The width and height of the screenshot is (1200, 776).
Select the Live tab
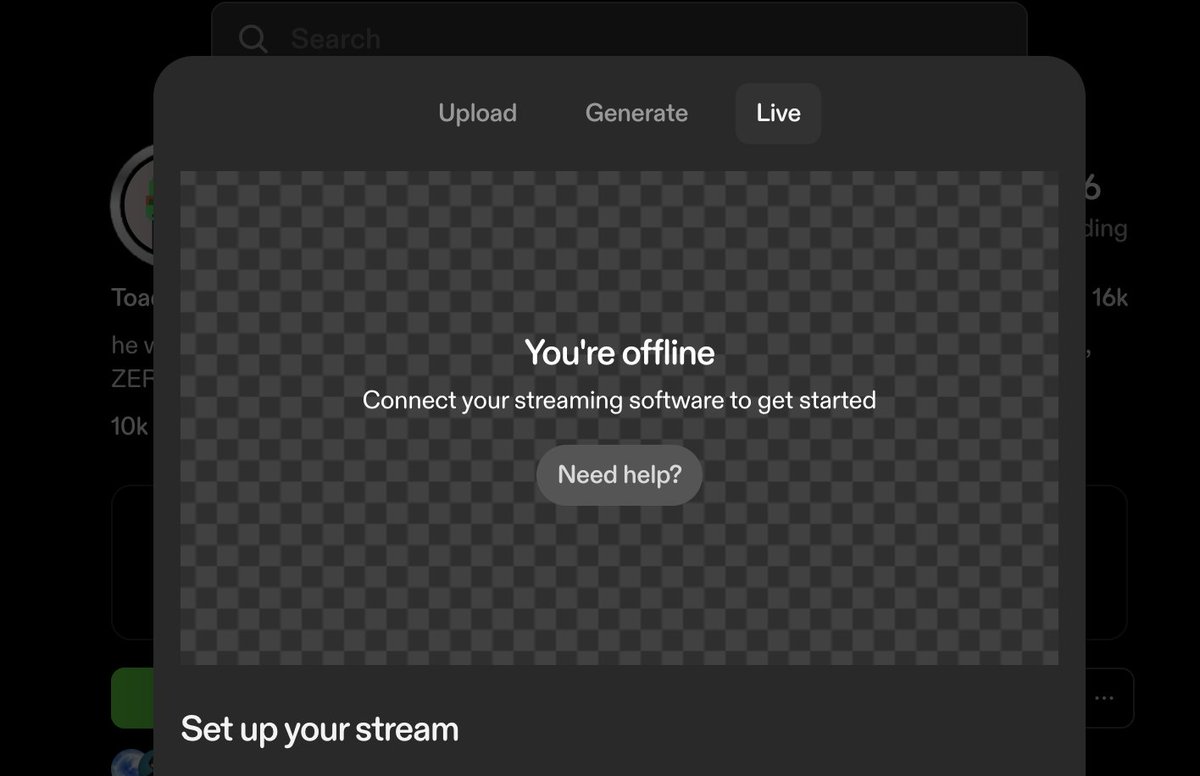click(x=778, y=113)
